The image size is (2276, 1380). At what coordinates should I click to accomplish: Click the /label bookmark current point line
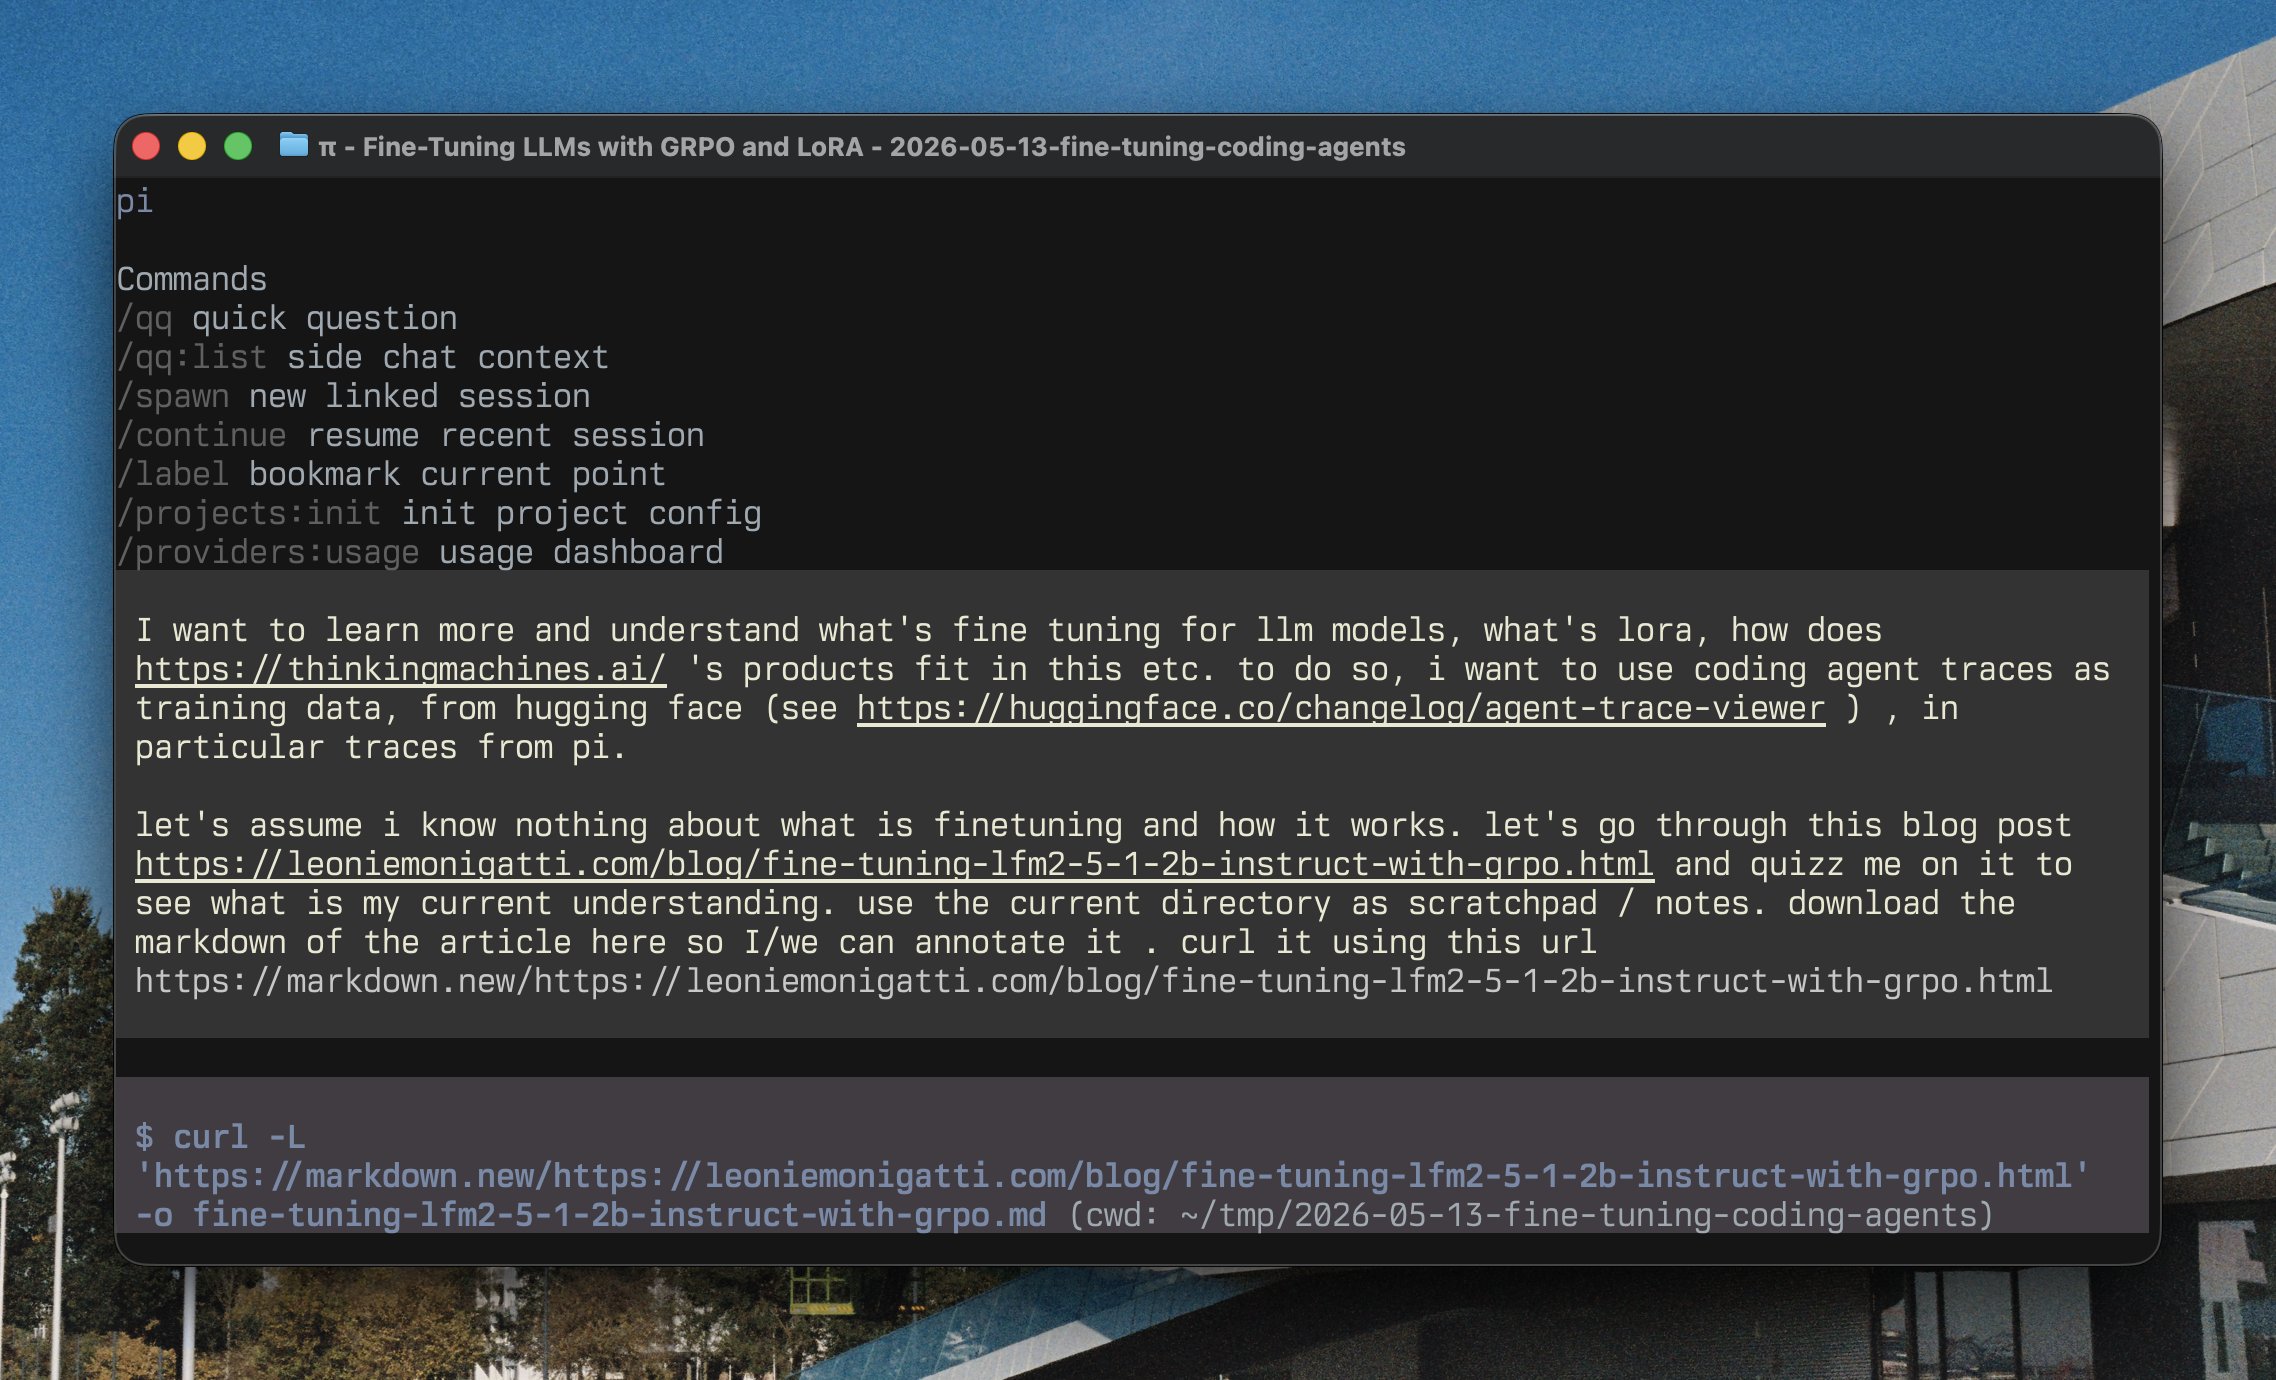[x=391, y=474]
